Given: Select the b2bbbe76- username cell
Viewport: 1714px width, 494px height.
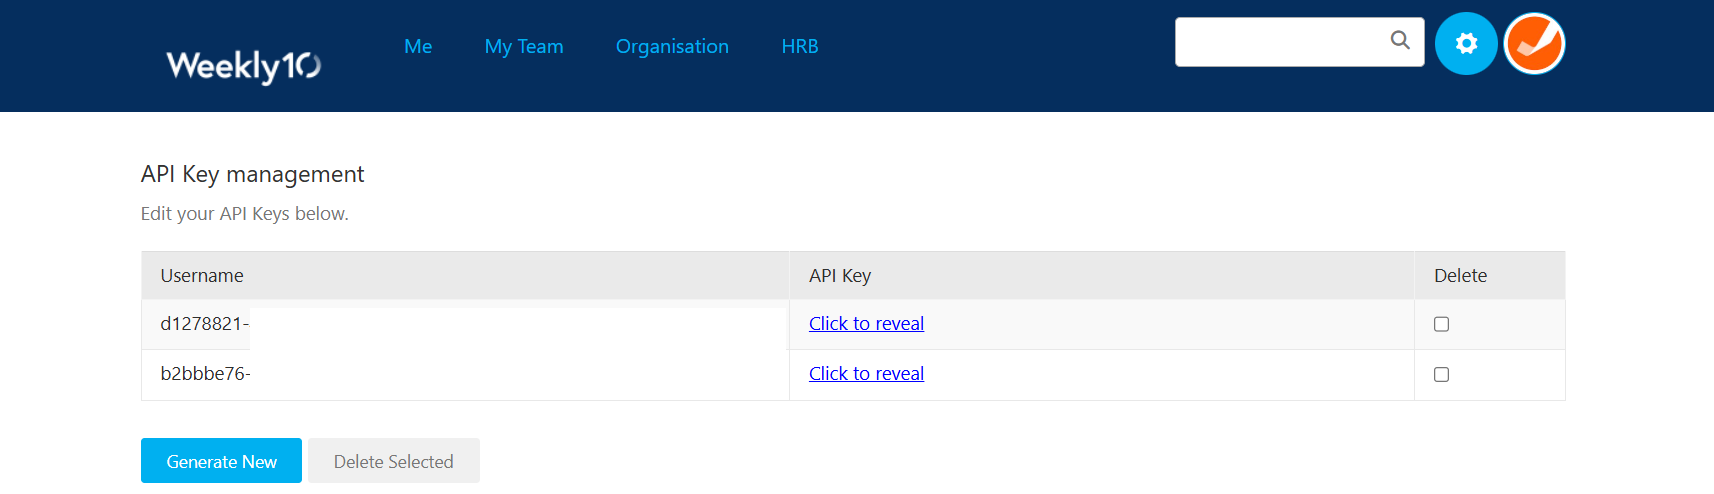Looking at the screenshot, I should [205, 374].
